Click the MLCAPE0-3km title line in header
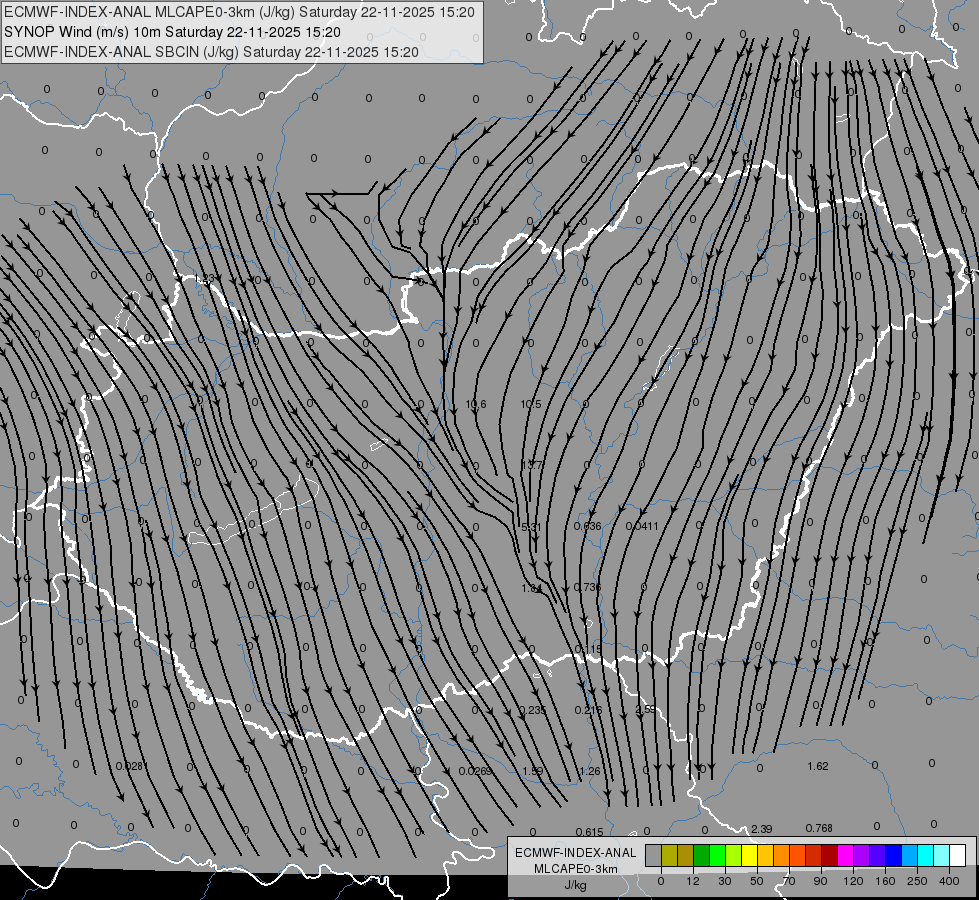 (x=239, y=12)
